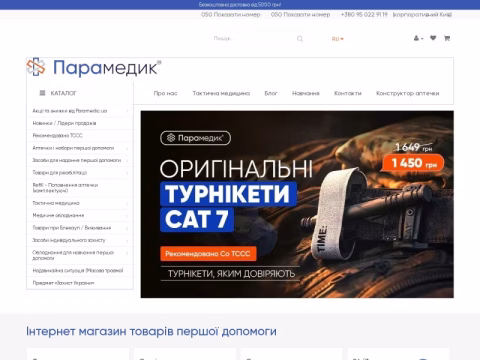The image size is (480, 360).
Task: Expand the Акції та знижки category arrow
Action: click(127, 111)
